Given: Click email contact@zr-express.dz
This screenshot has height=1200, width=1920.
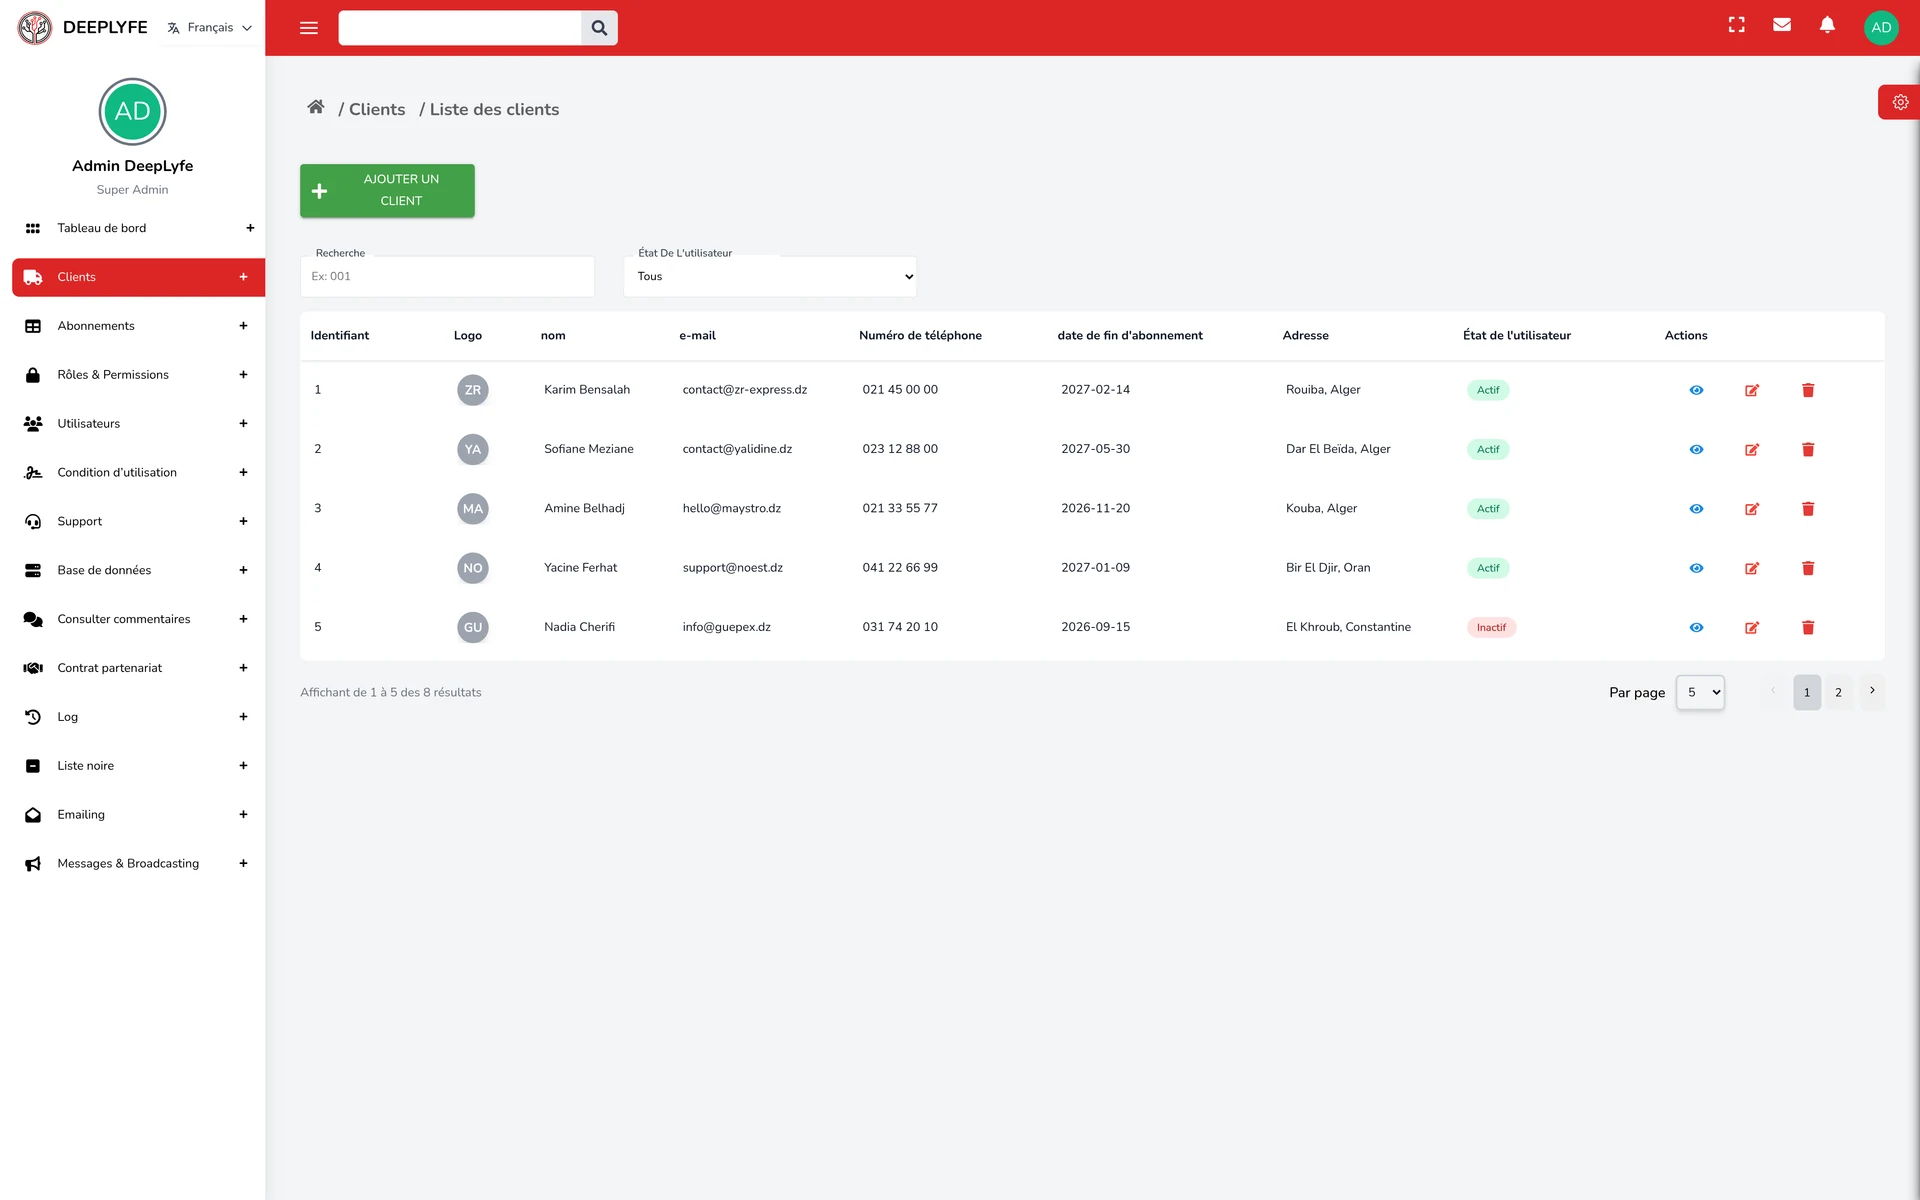Looking at the screenshot, I should 744,390.
